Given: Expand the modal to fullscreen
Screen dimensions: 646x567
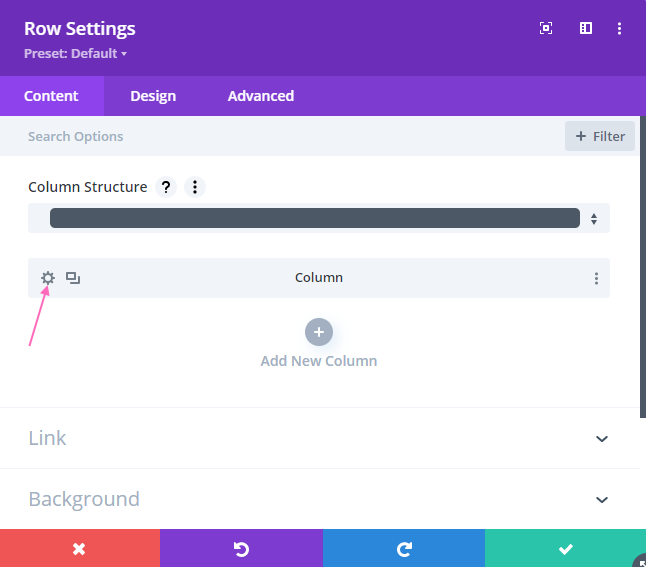Looking at the screenshot, I should 546,28.
